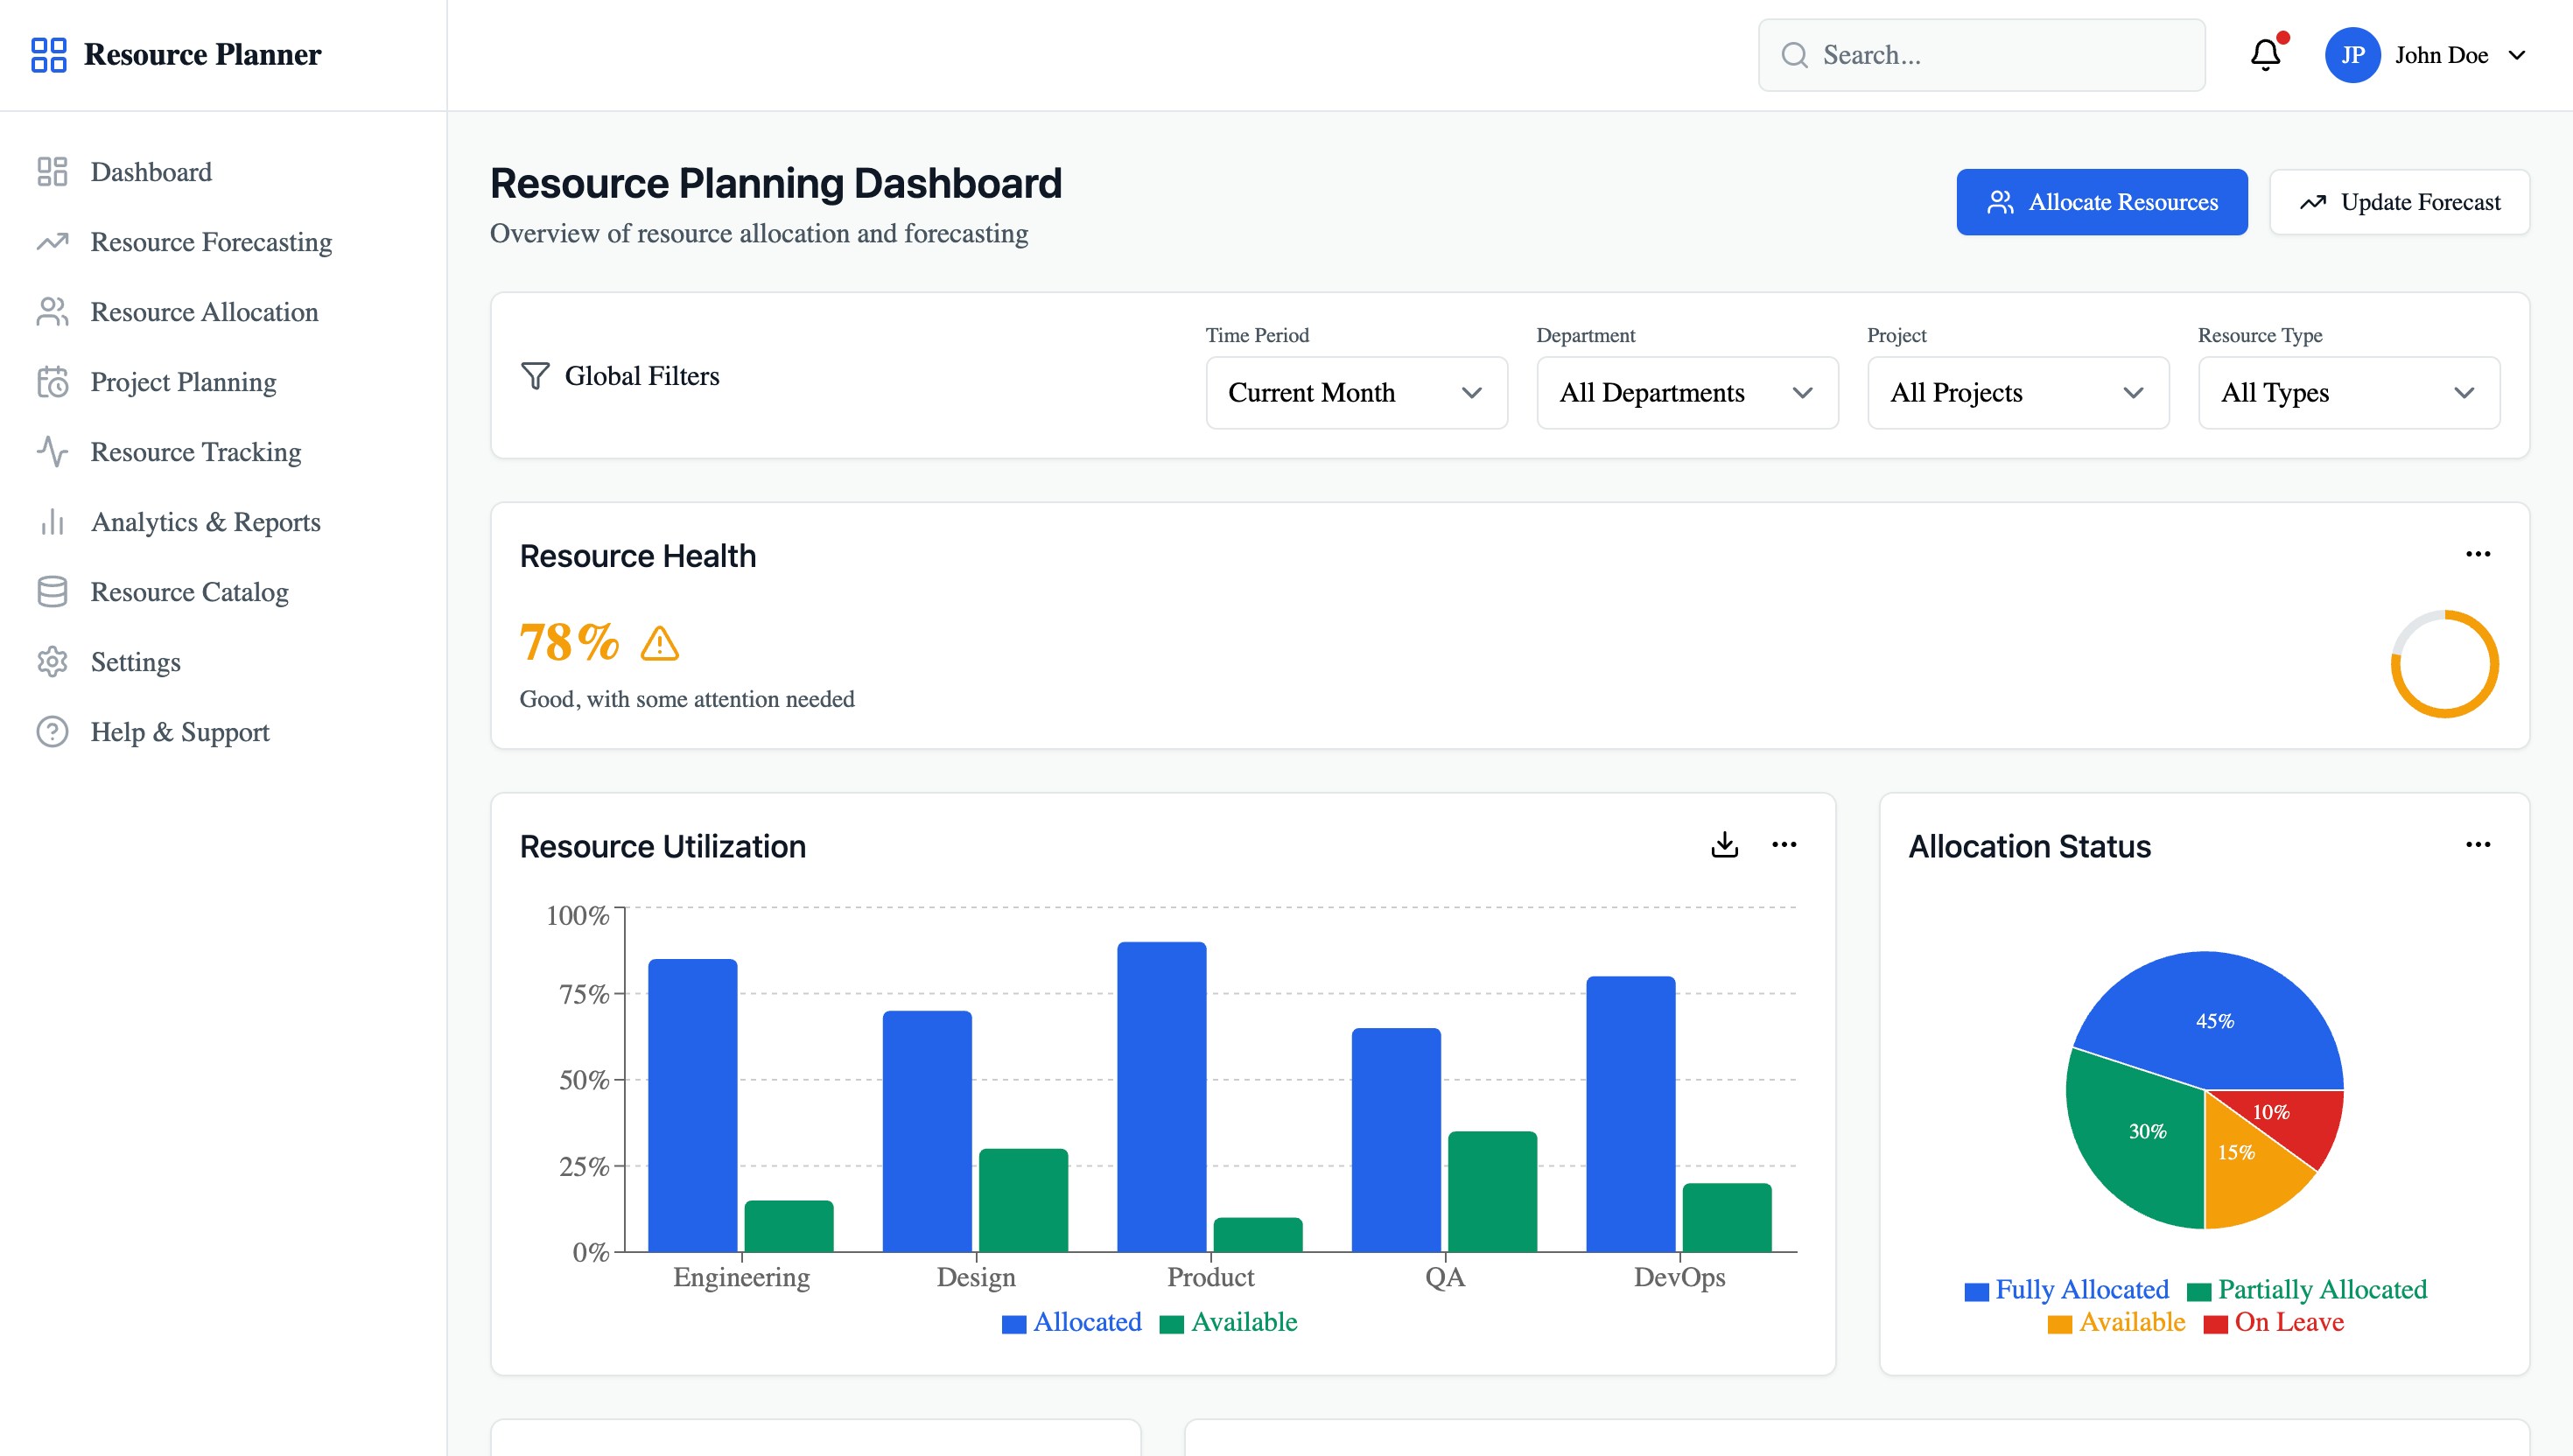Open Resource Utilization three-dot menu

click(x=1784, y=845)
